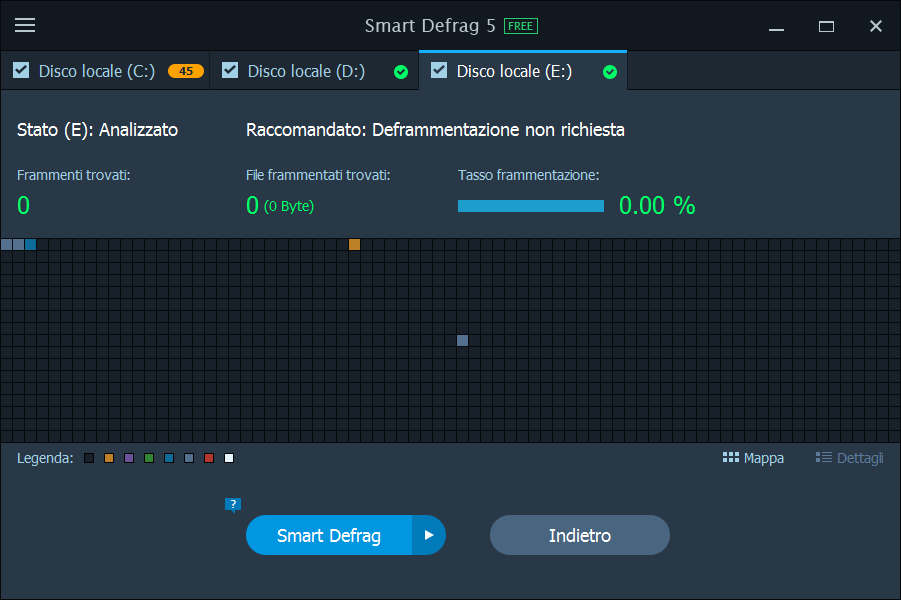Switch to the Disco locale (D:) tab

coord(306,71)
